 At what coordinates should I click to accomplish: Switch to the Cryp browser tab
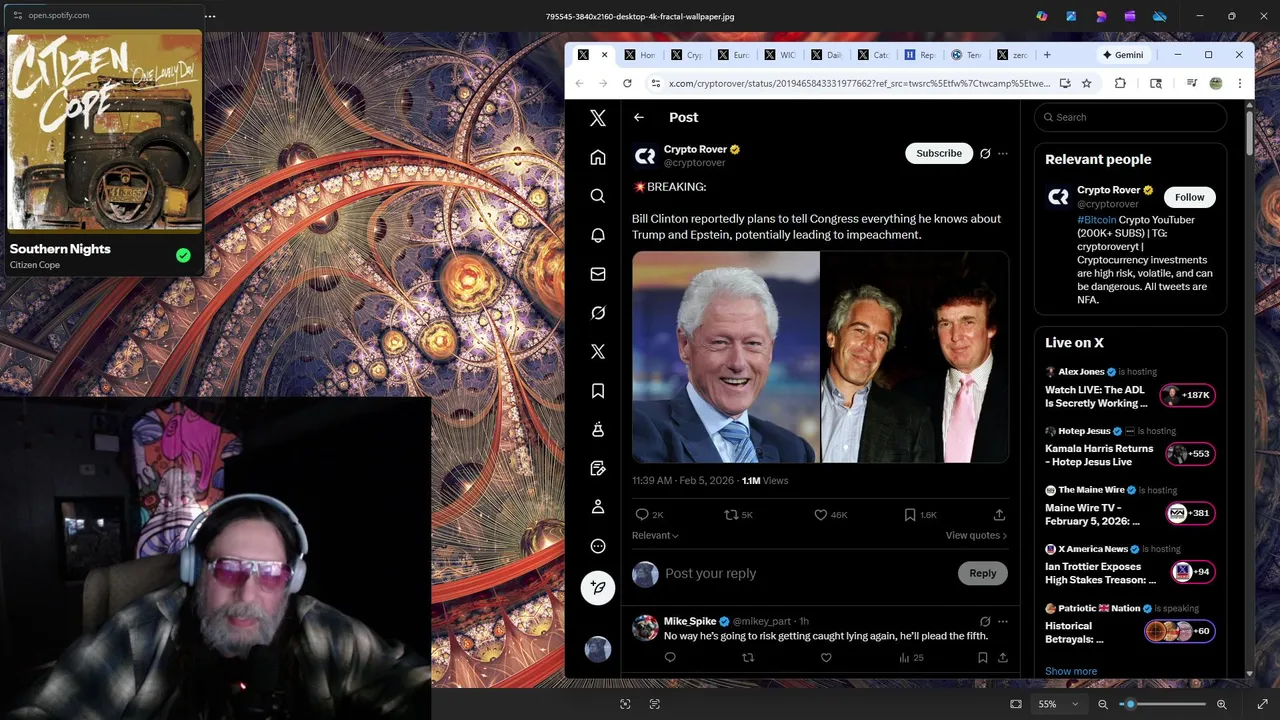coord(686,55)
